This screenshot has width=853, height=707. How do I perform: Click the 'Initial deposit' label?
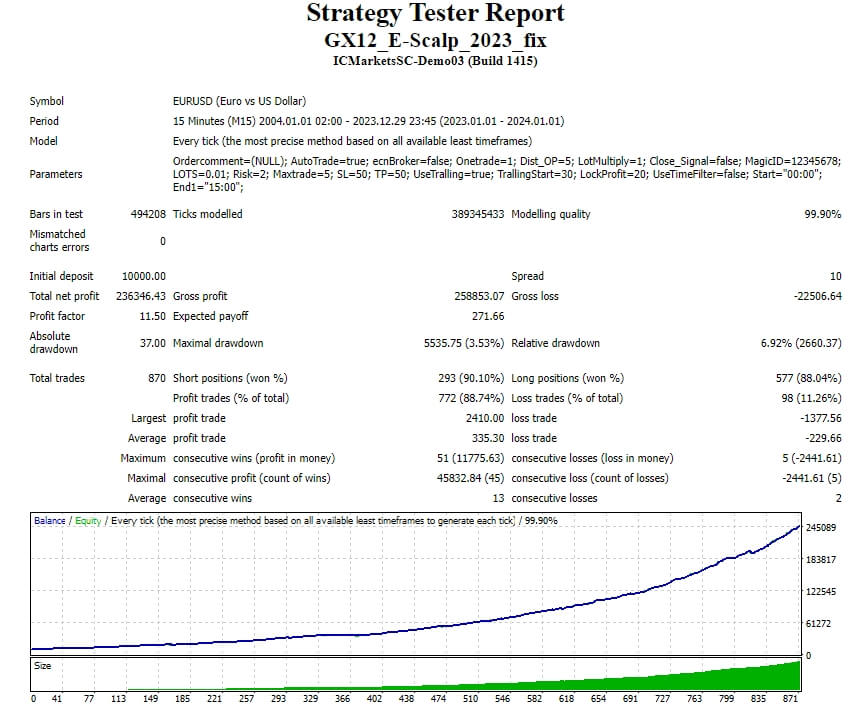point(61,276)
